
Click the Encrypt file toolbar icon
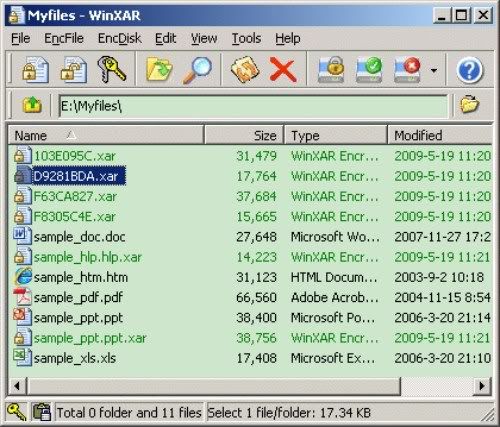[35, 70]
